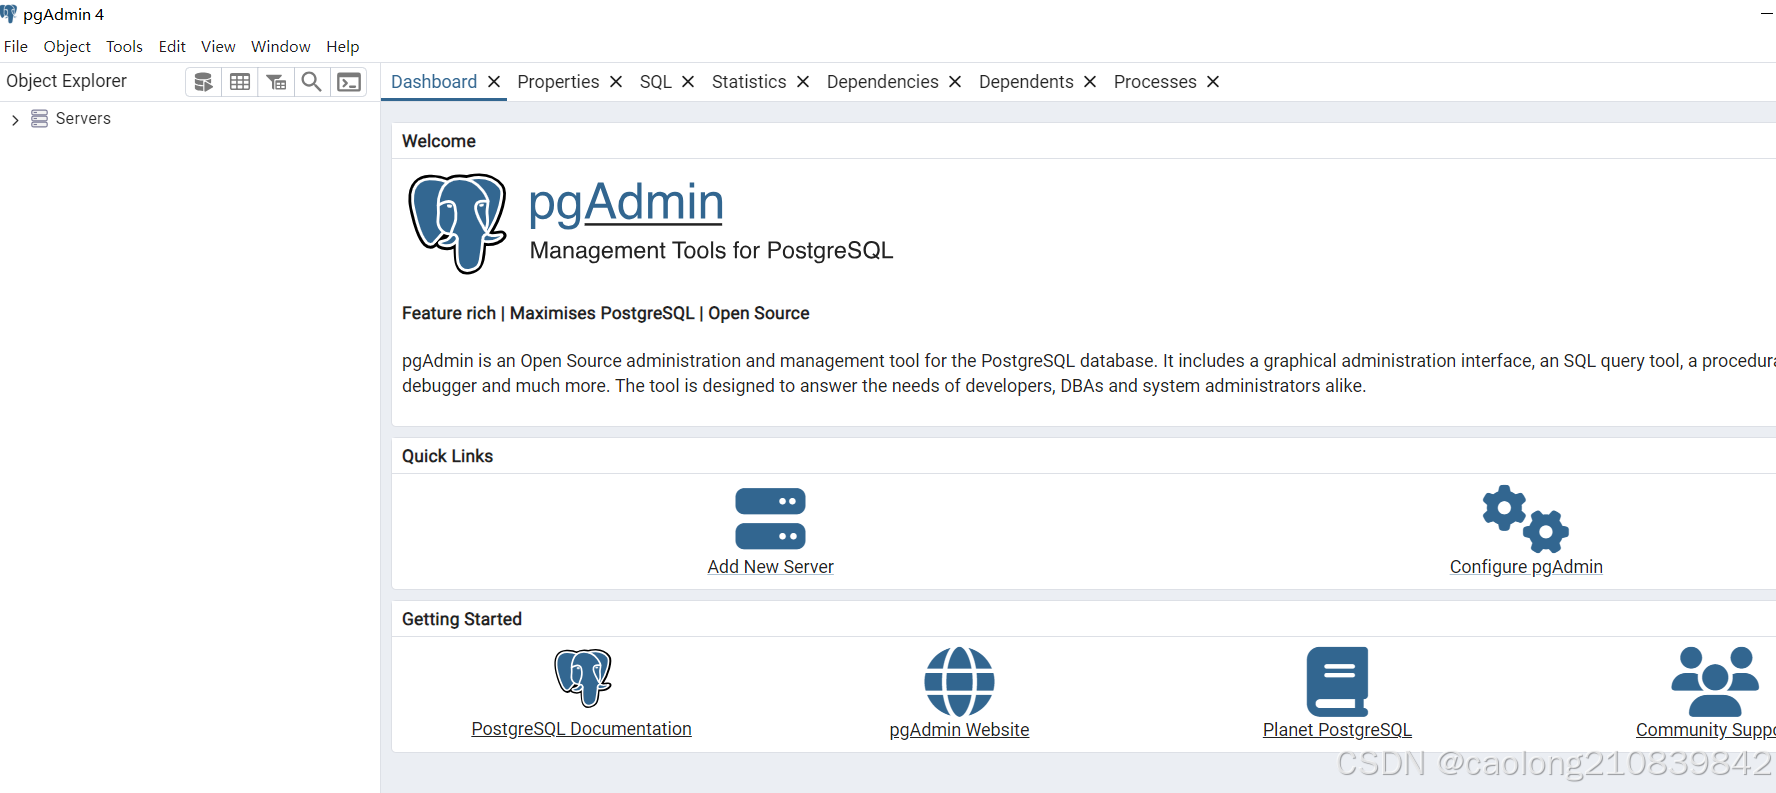The width and height of the screenshot is (1776, 793).
Task: Open the Search Objects magnifier icon
Action: (312, 82)
